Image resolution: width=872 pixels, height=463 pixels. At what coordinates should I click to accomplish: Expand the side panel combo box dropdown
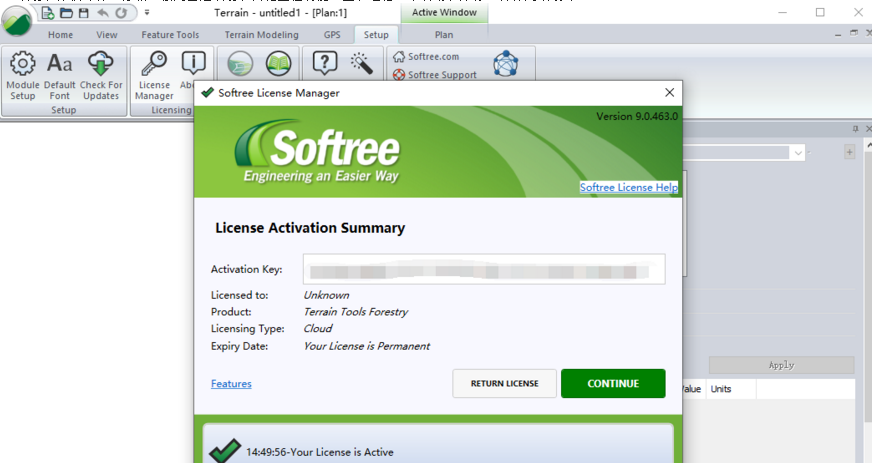[798, 152]
